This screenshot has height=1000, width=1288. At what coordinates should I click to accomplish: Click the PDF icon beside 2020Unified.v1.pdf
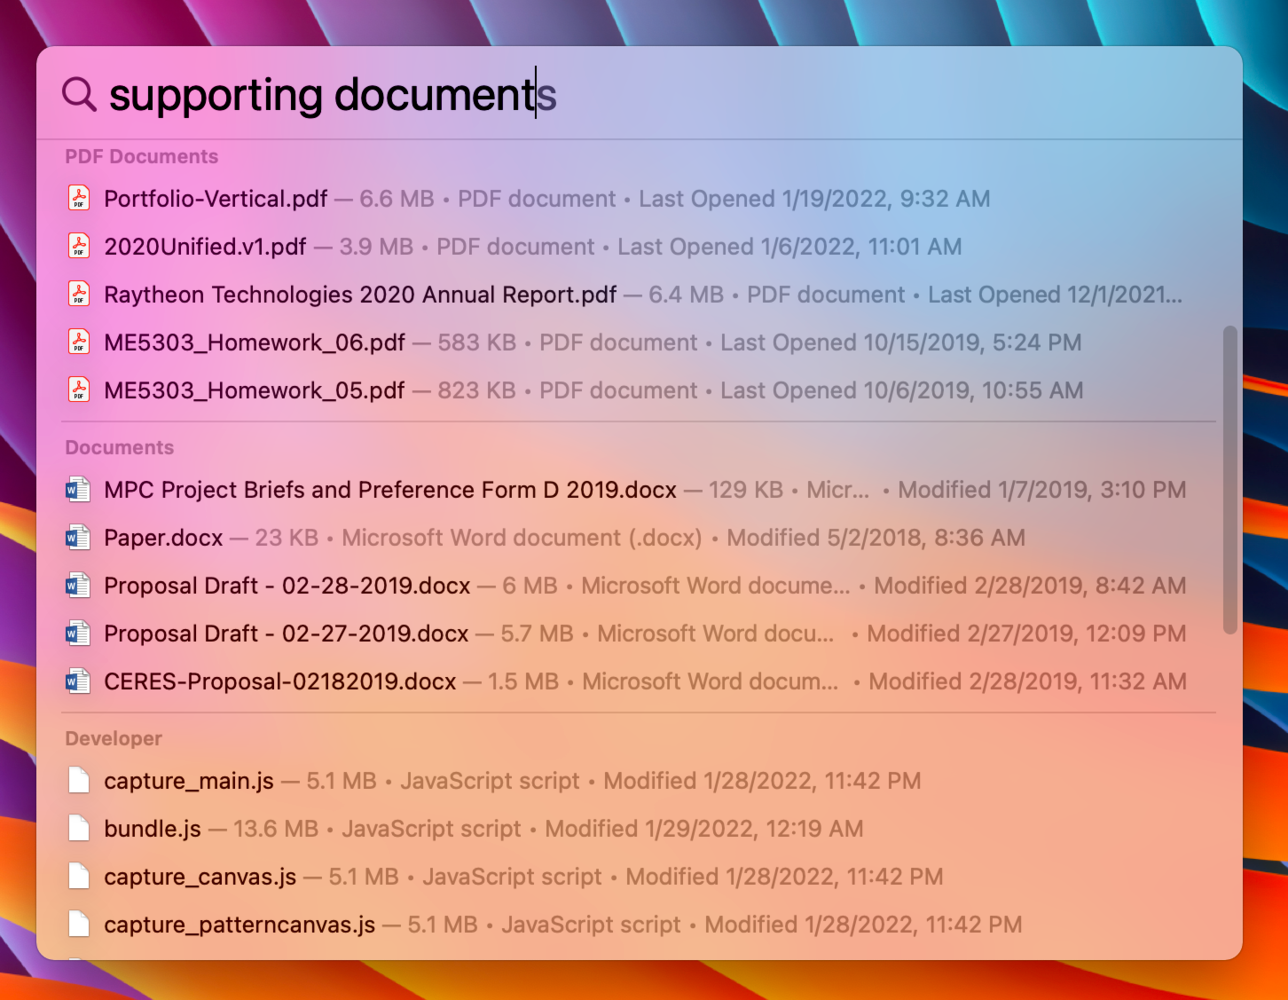click(x=79, y=246)
